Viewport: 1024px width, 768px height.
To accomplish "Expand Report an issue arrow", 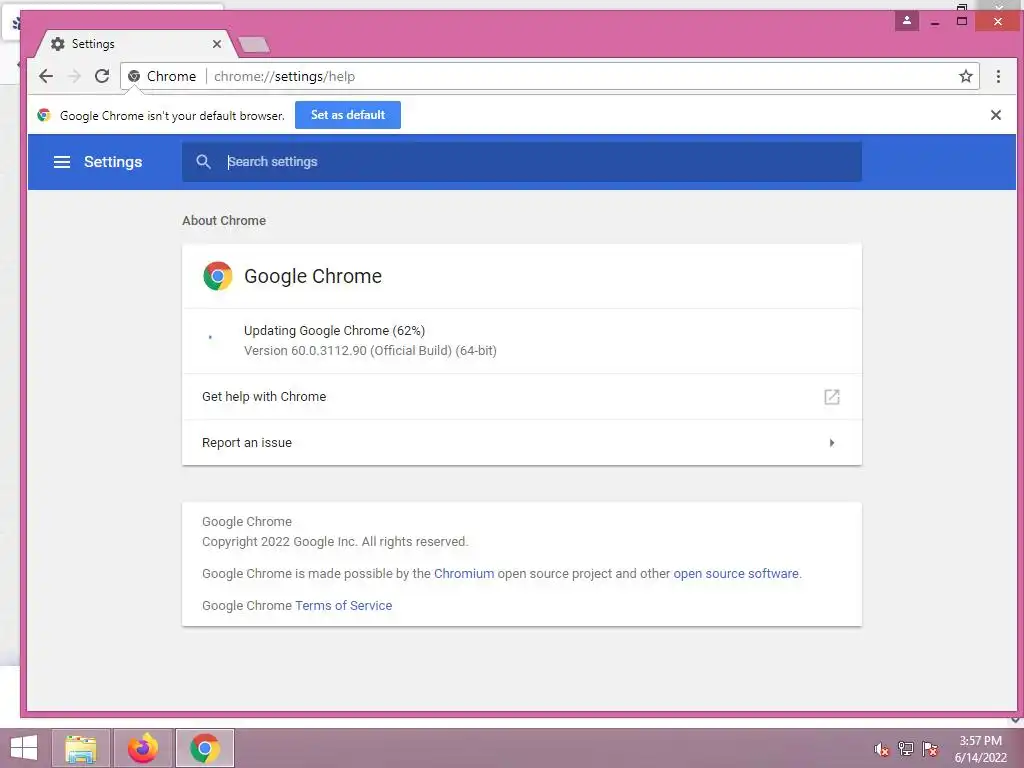I will [831, 443].
